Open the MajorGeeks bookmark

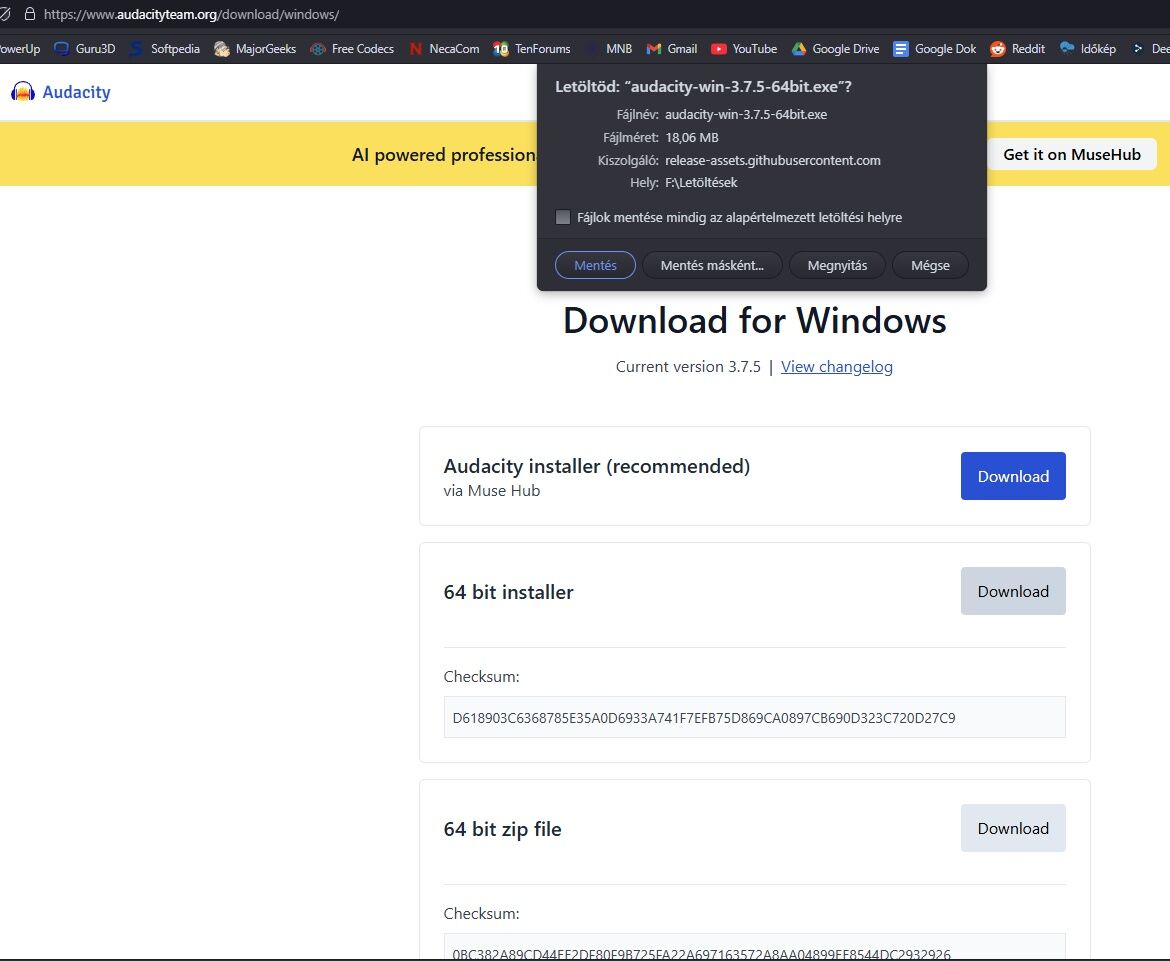(x=254, y=48)
